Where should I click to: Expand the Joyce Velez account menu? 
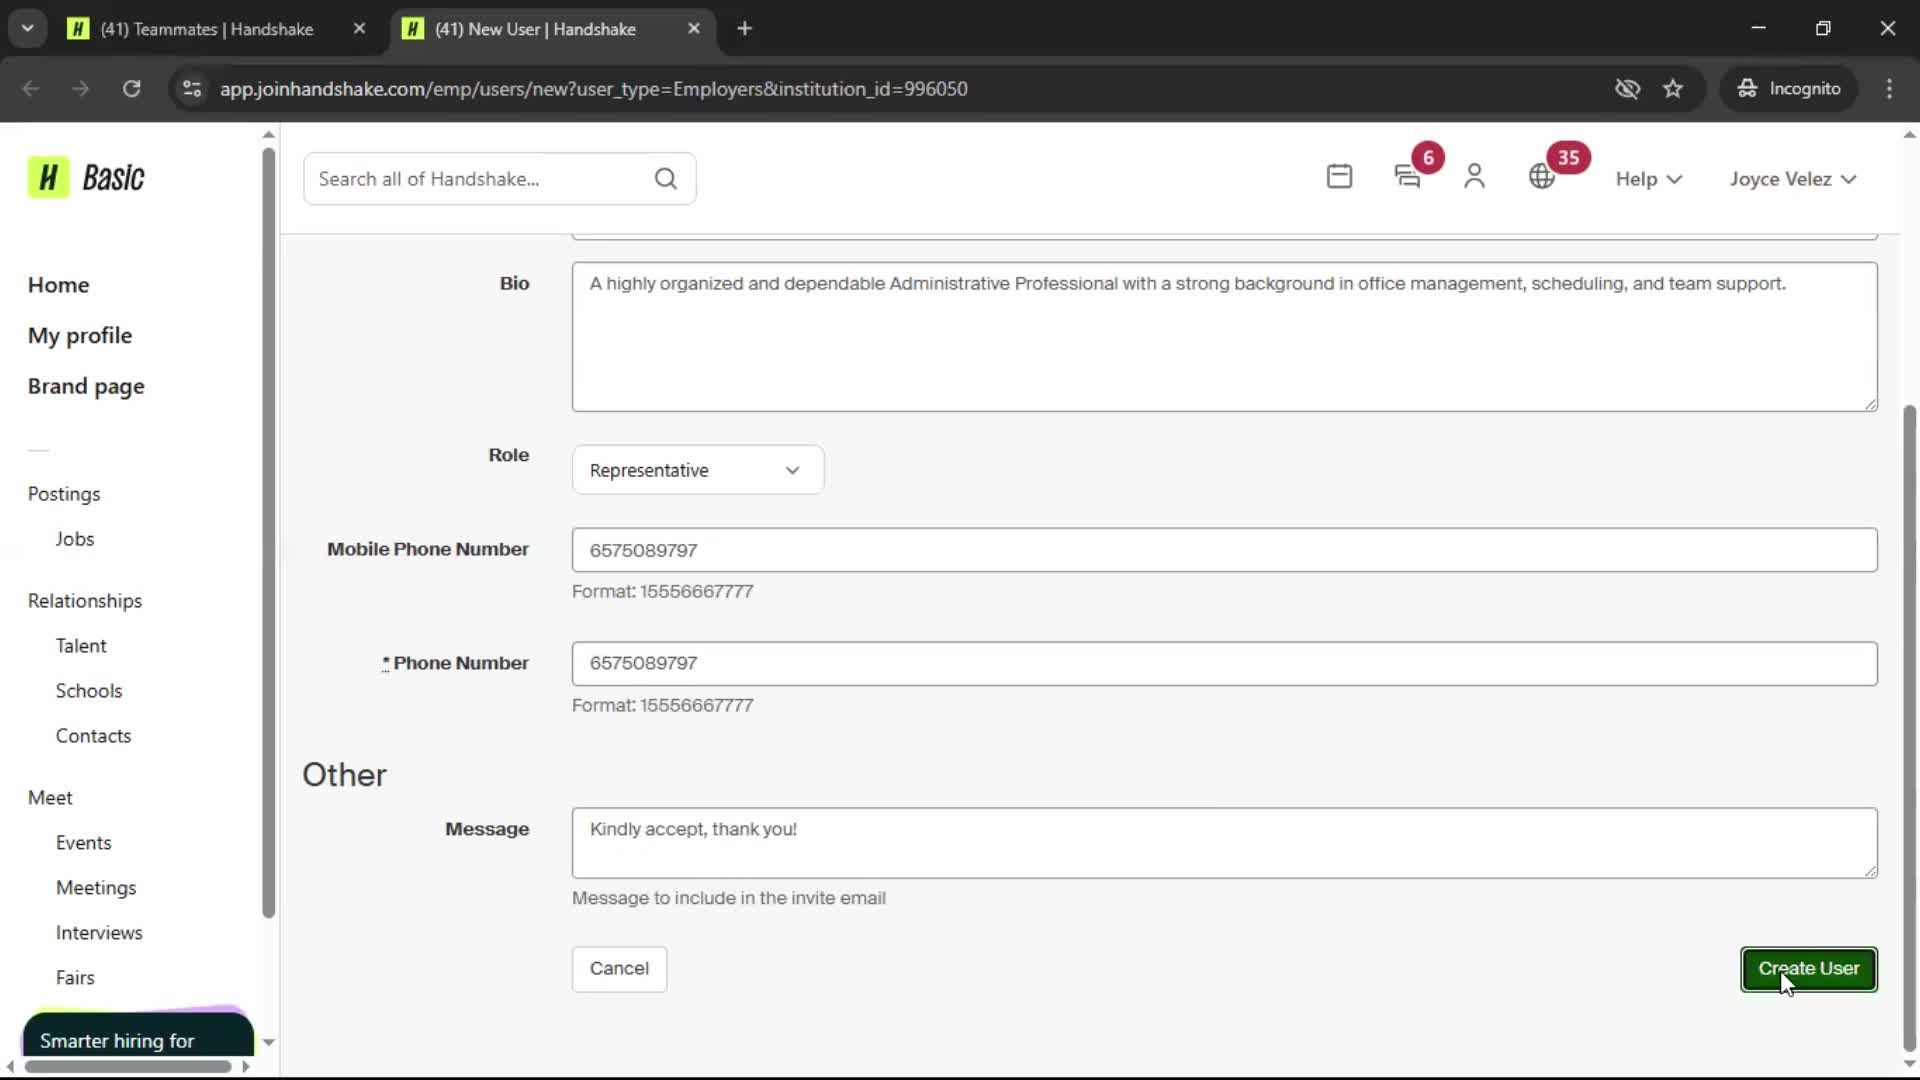(1792, 179)
